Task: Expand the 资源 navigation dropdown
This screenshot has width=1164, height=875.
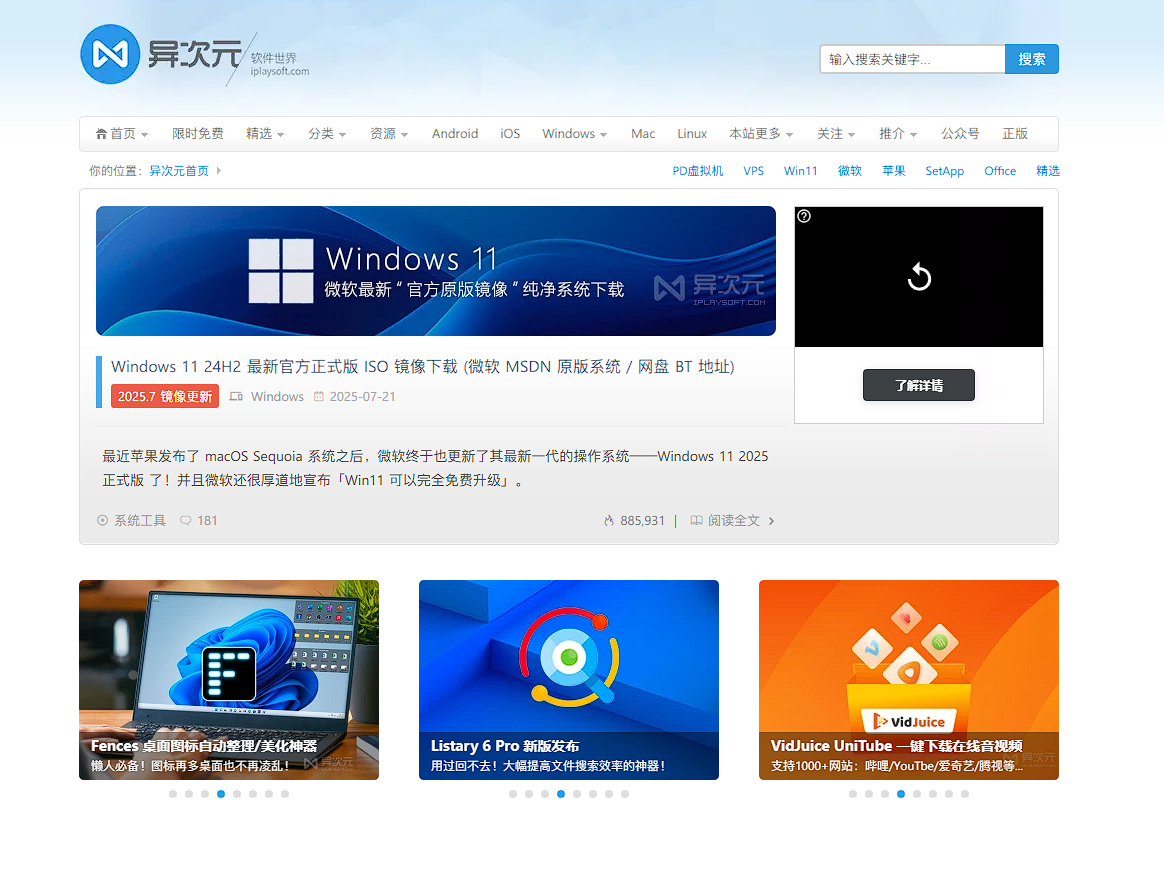Action: 389,134
